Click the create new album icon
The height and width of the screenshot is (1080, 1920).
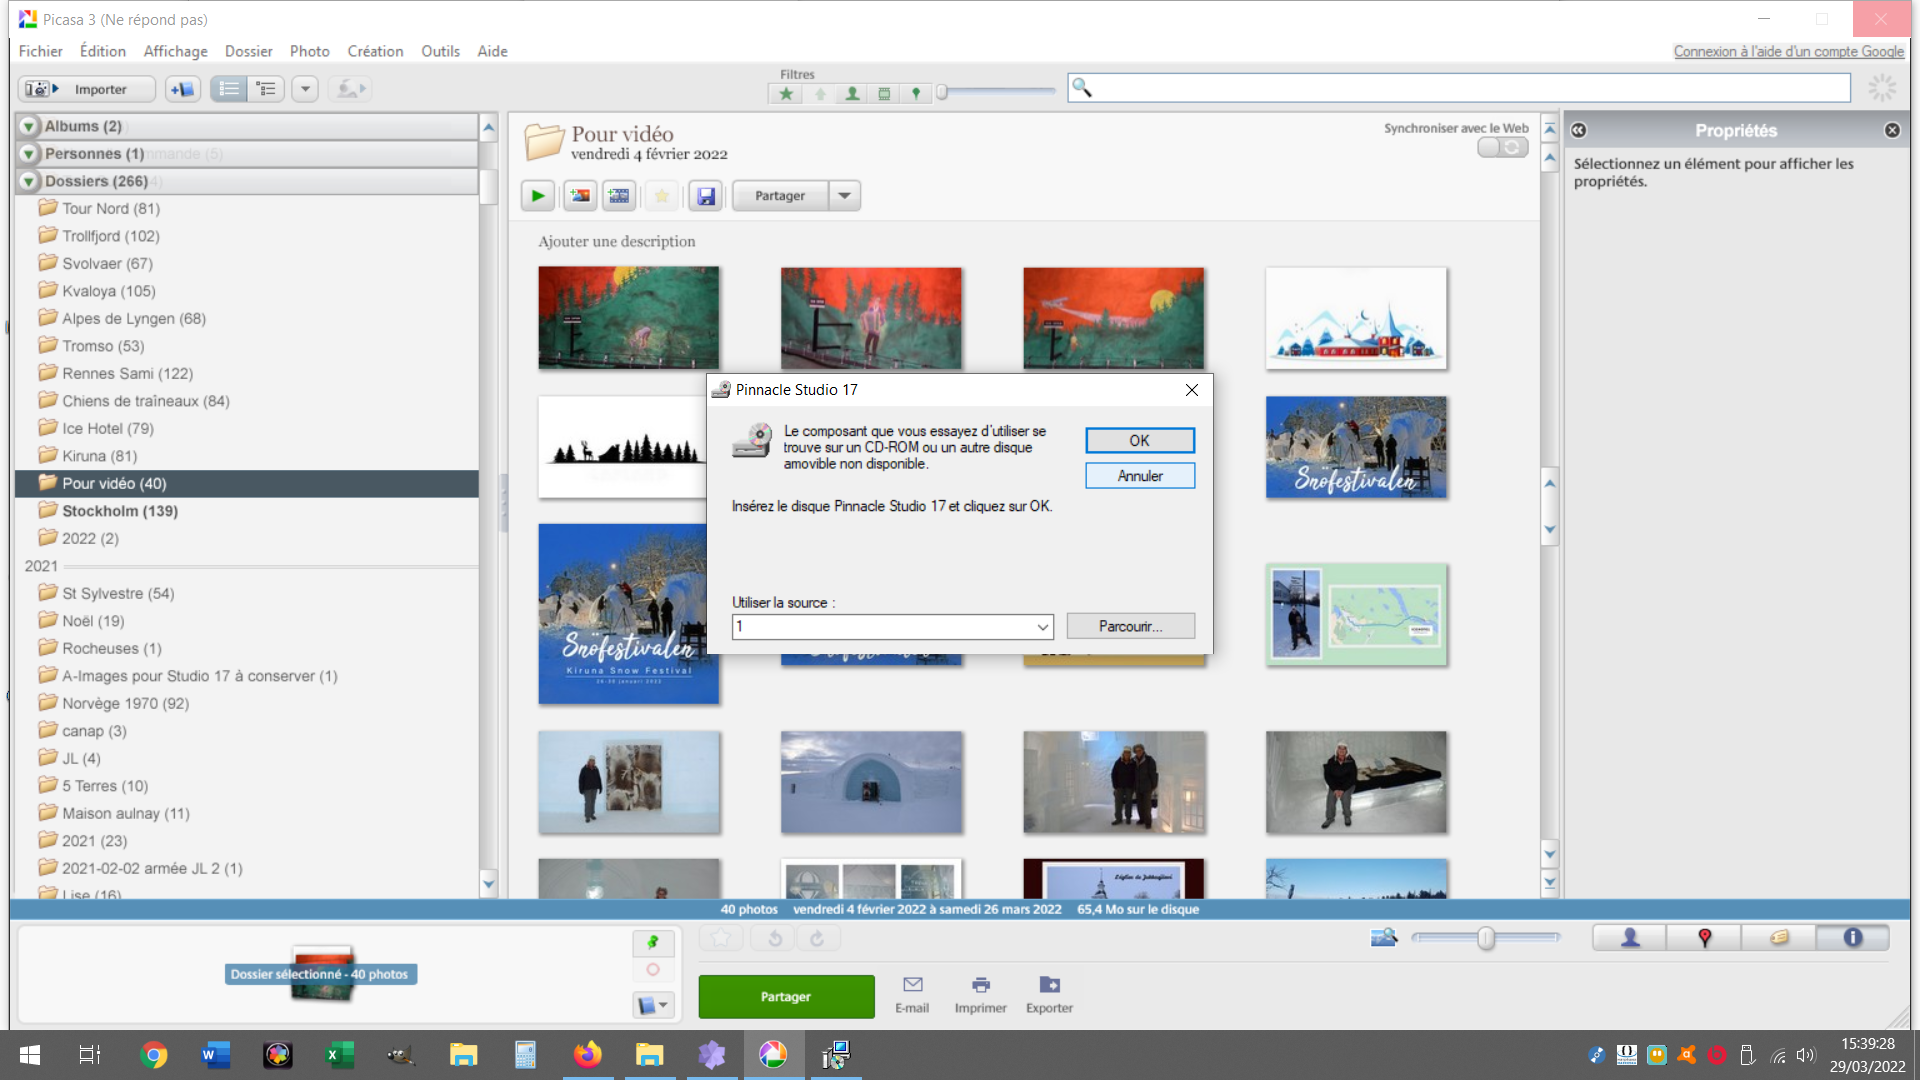pos(183,89)
